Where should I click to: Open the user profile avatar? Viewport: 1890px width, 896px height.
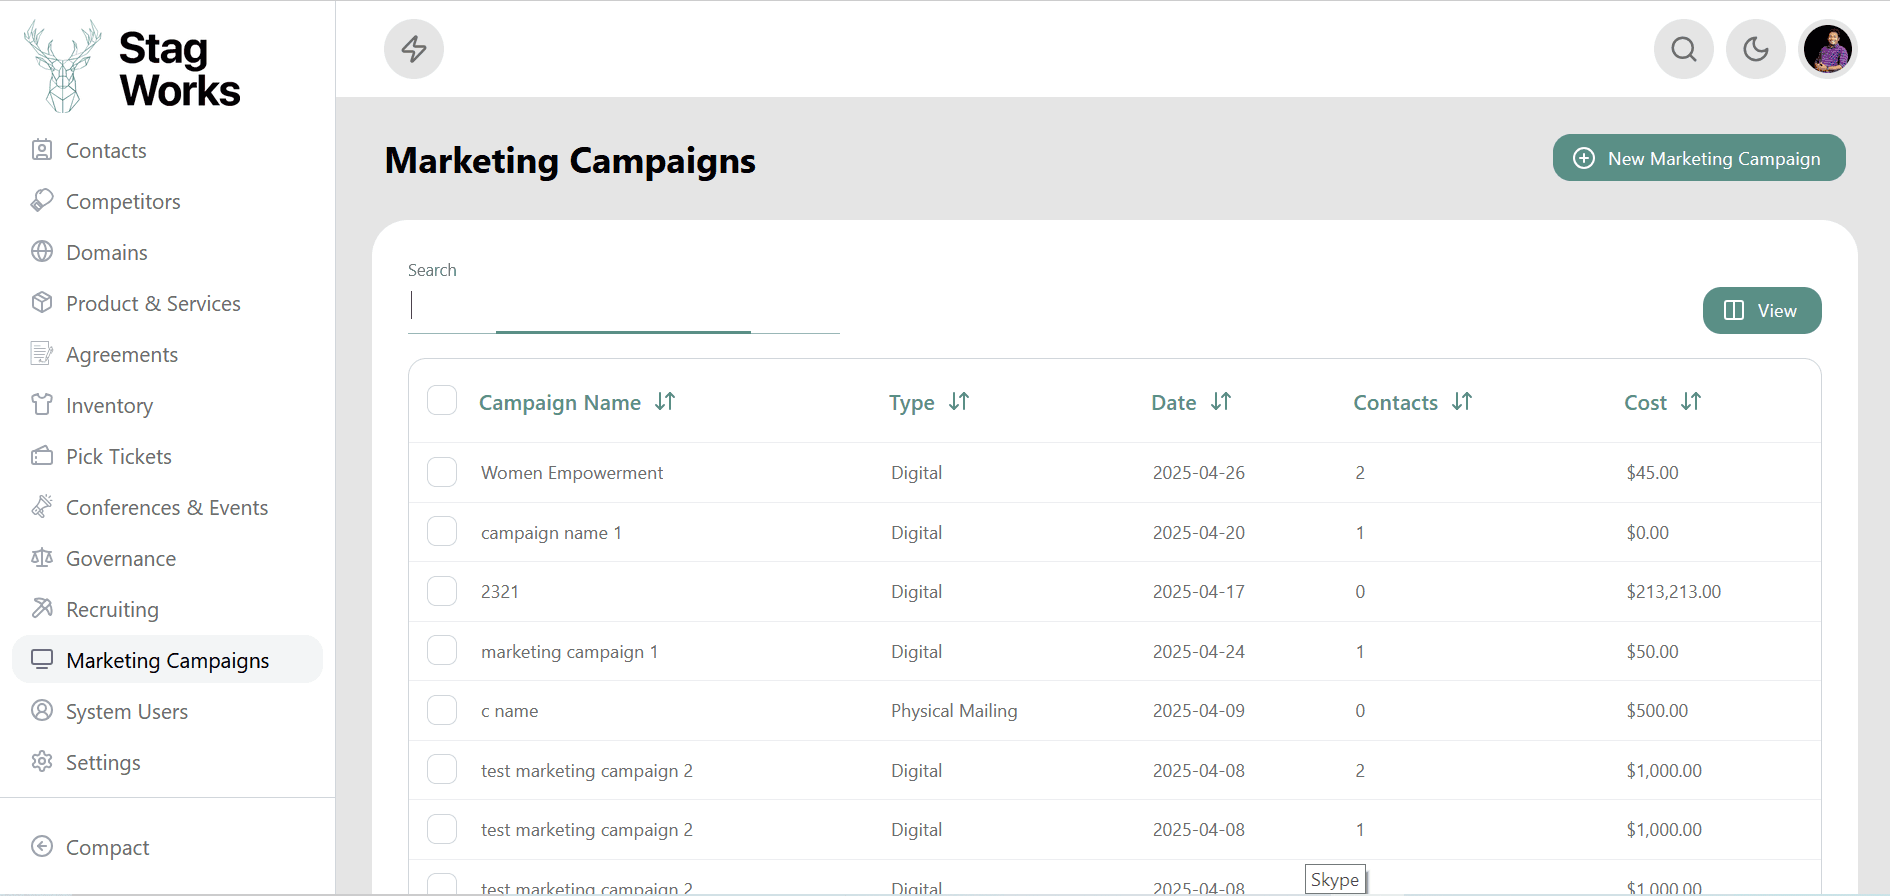pyautogui.click(x=1828, y=49)
